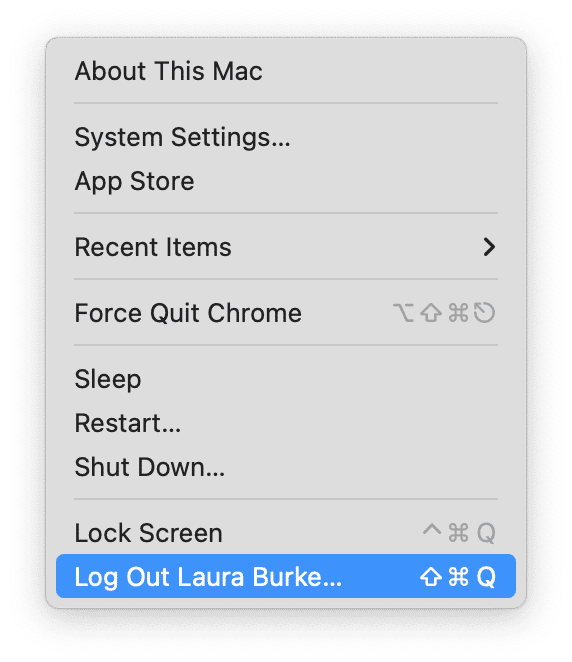Click the command symbol beside Lock Screen
This screenshot has height=662, width=572.
(x=458, y=533)
